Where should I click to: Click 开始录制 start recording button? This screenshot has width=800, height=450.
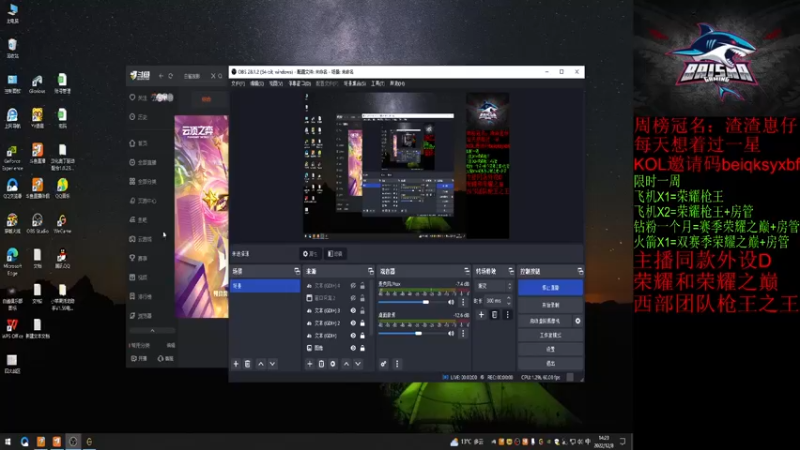(551, 305)
